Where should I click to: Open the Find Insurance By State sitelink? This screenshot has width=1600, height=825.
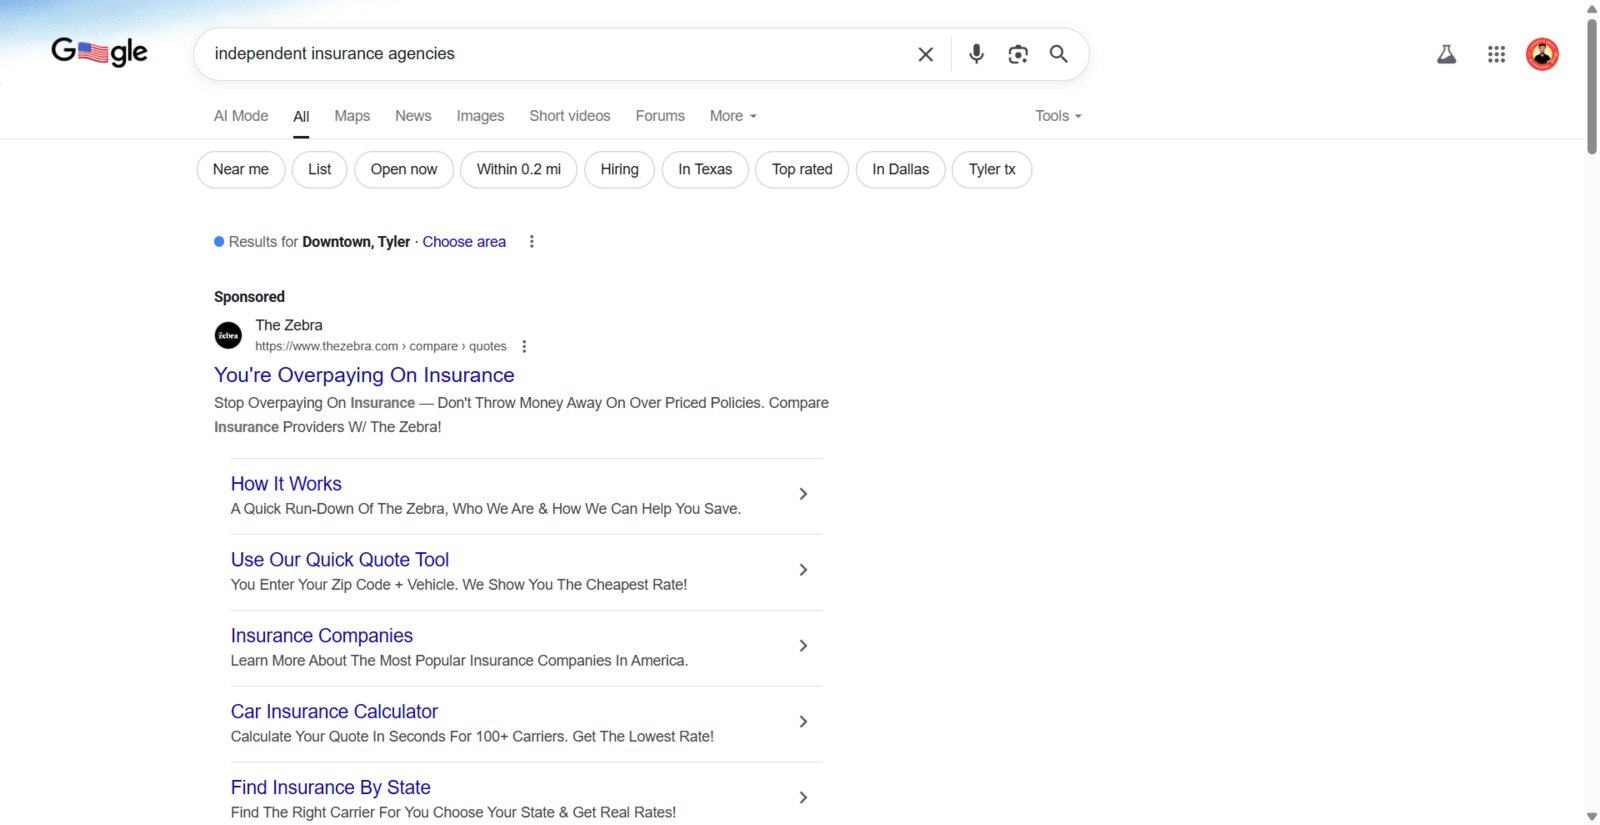click(331, 788)
